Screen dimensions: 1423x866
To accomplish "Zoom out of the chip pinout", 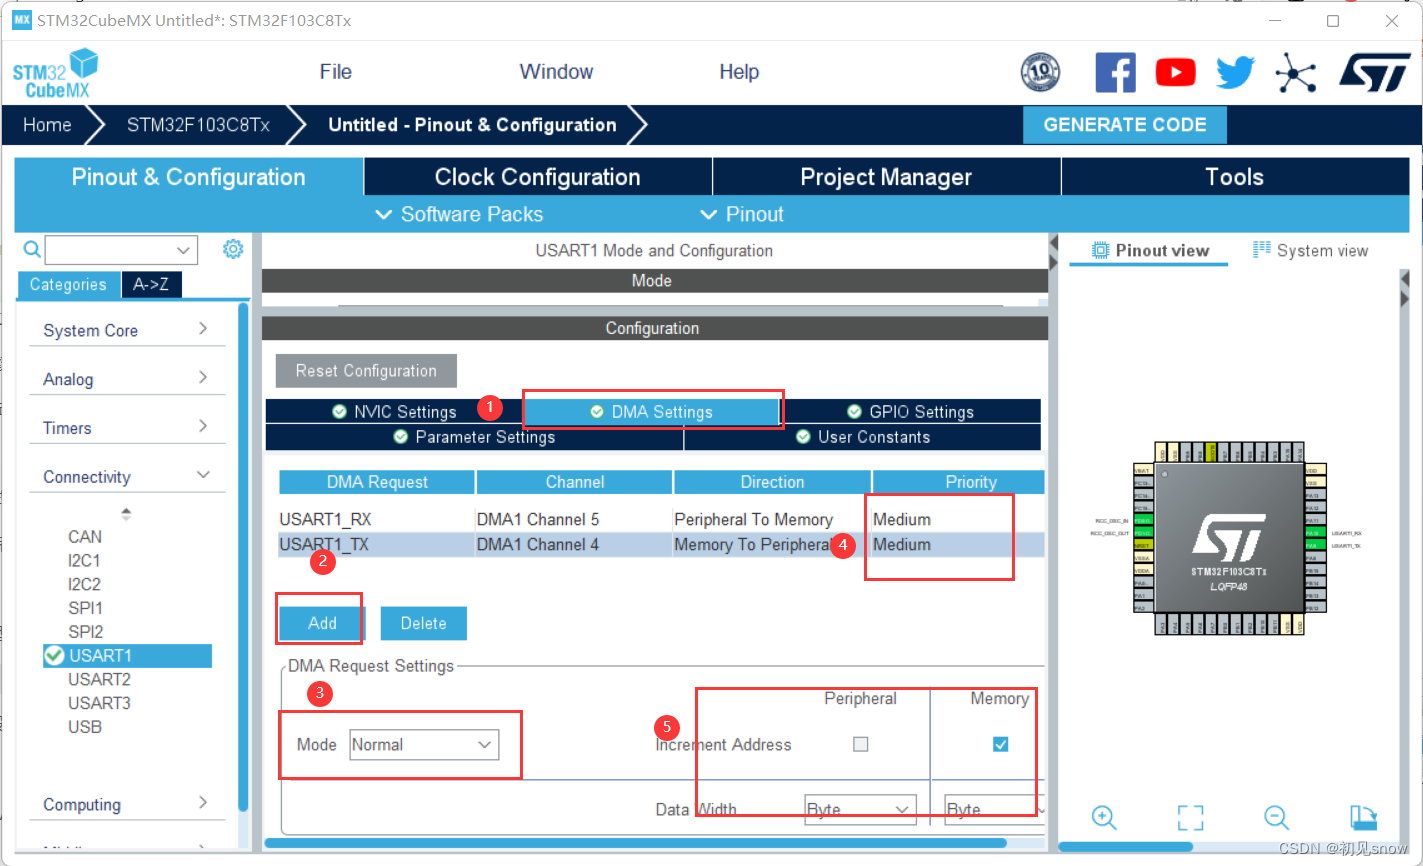I will click(1276, 817).
